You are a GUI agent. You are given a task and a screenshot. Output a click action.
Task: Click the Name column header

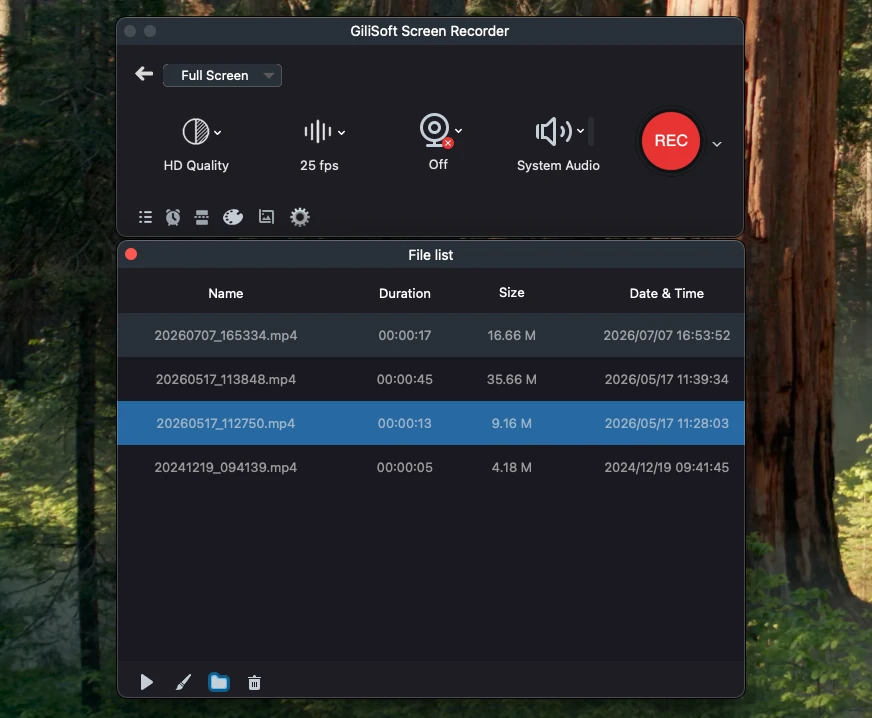coord(226,294)
